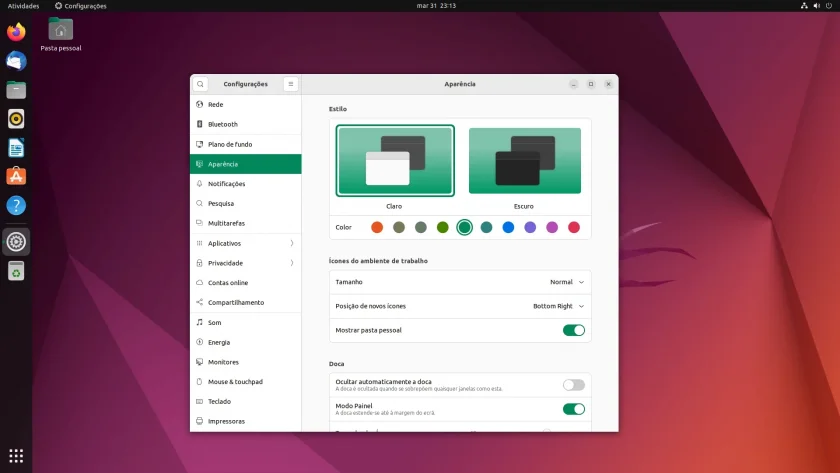Open Thunderbird mail from the dock
The width and height of the screenshot is (840, 473).
coord(16,61)
